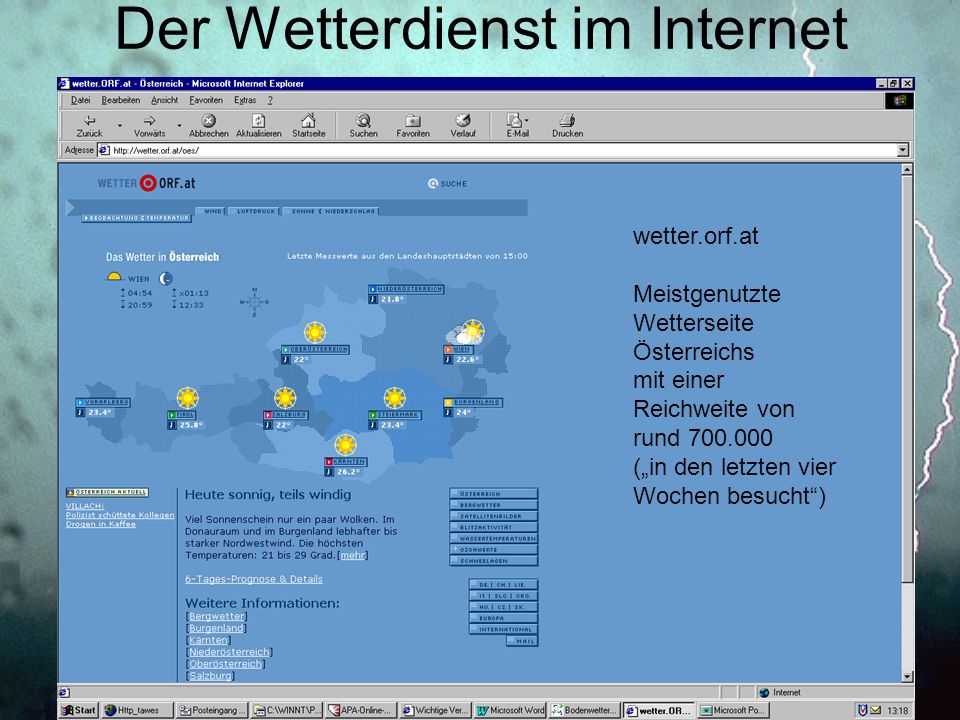This screenshot has height=720, width=960.
Task: Click the sun icon over Steiermark
Action: click(394, 398)
